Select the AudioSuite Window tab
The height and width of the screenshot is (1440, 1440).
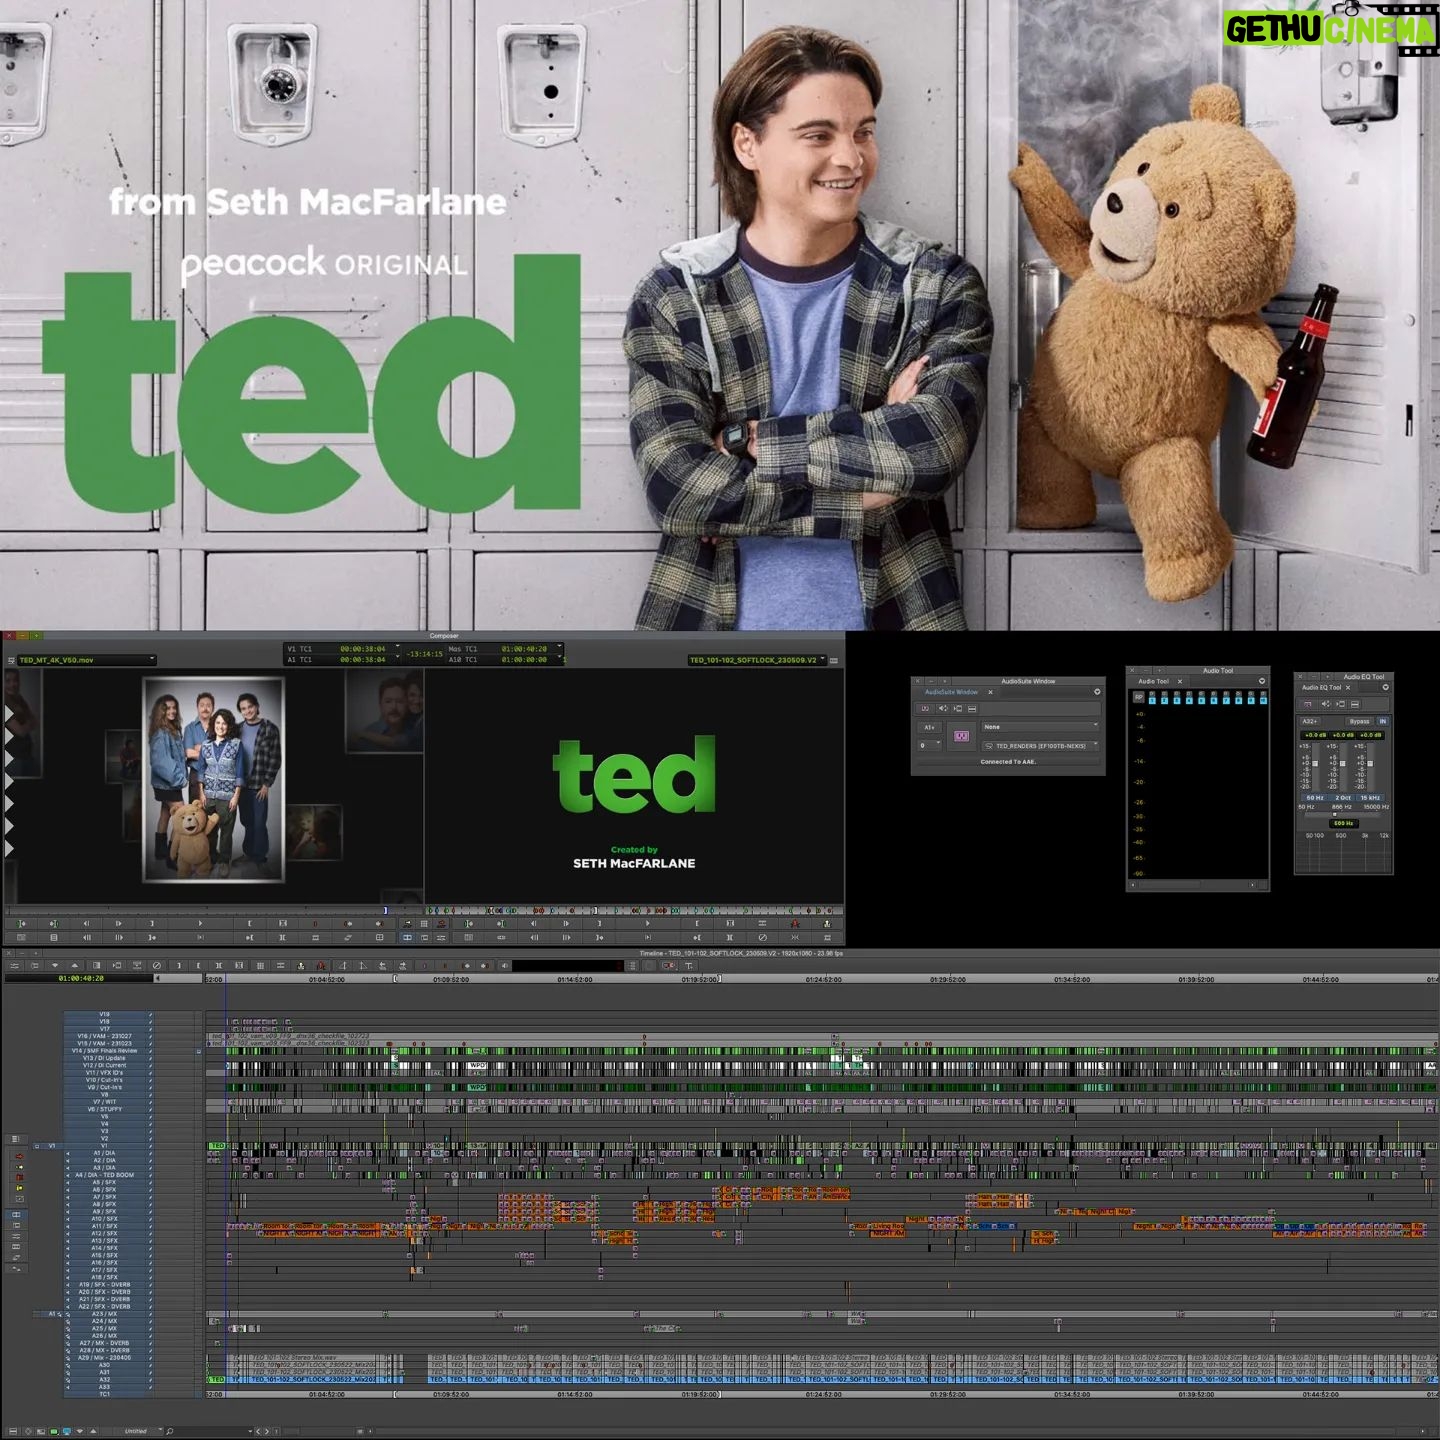(951, 692)
